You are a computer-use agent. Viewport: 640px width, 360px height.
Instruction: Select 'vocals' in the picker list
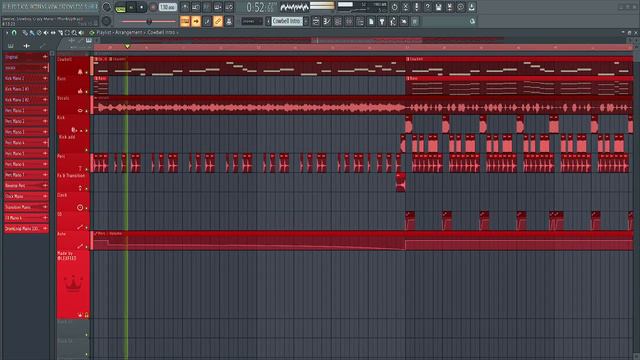point(26,68)
